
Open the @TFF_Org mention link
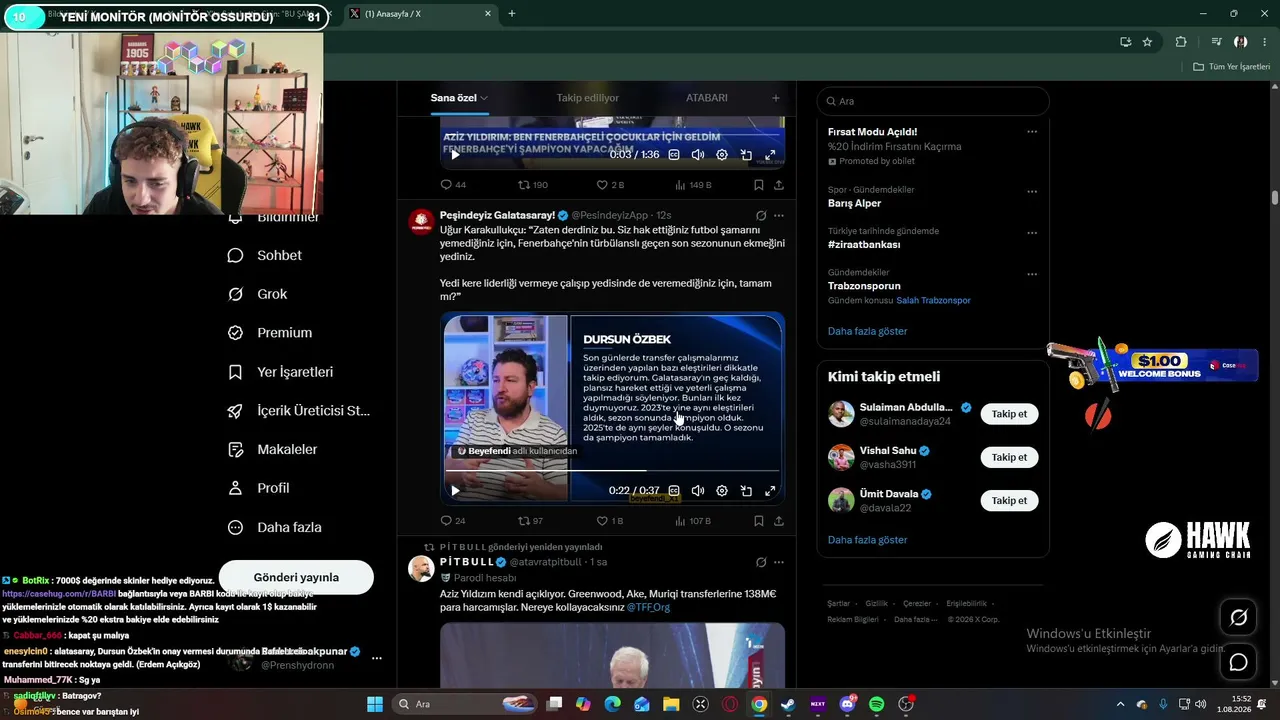pyautogui.click(x=648, y=607)
